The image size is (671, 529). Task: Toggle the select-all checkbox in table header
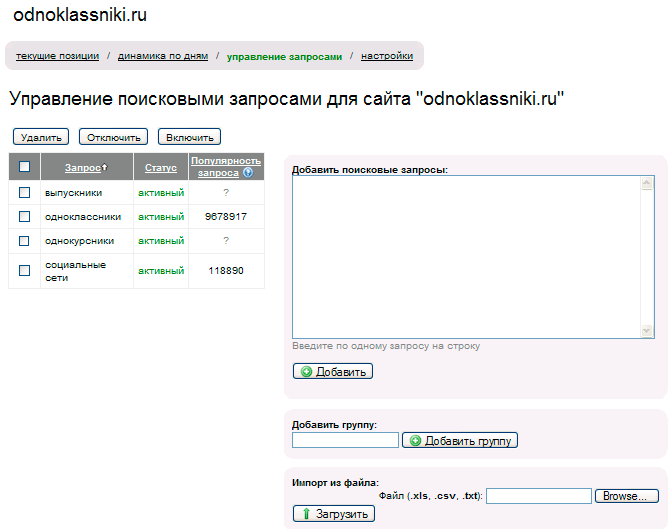[x=25, y=167]
